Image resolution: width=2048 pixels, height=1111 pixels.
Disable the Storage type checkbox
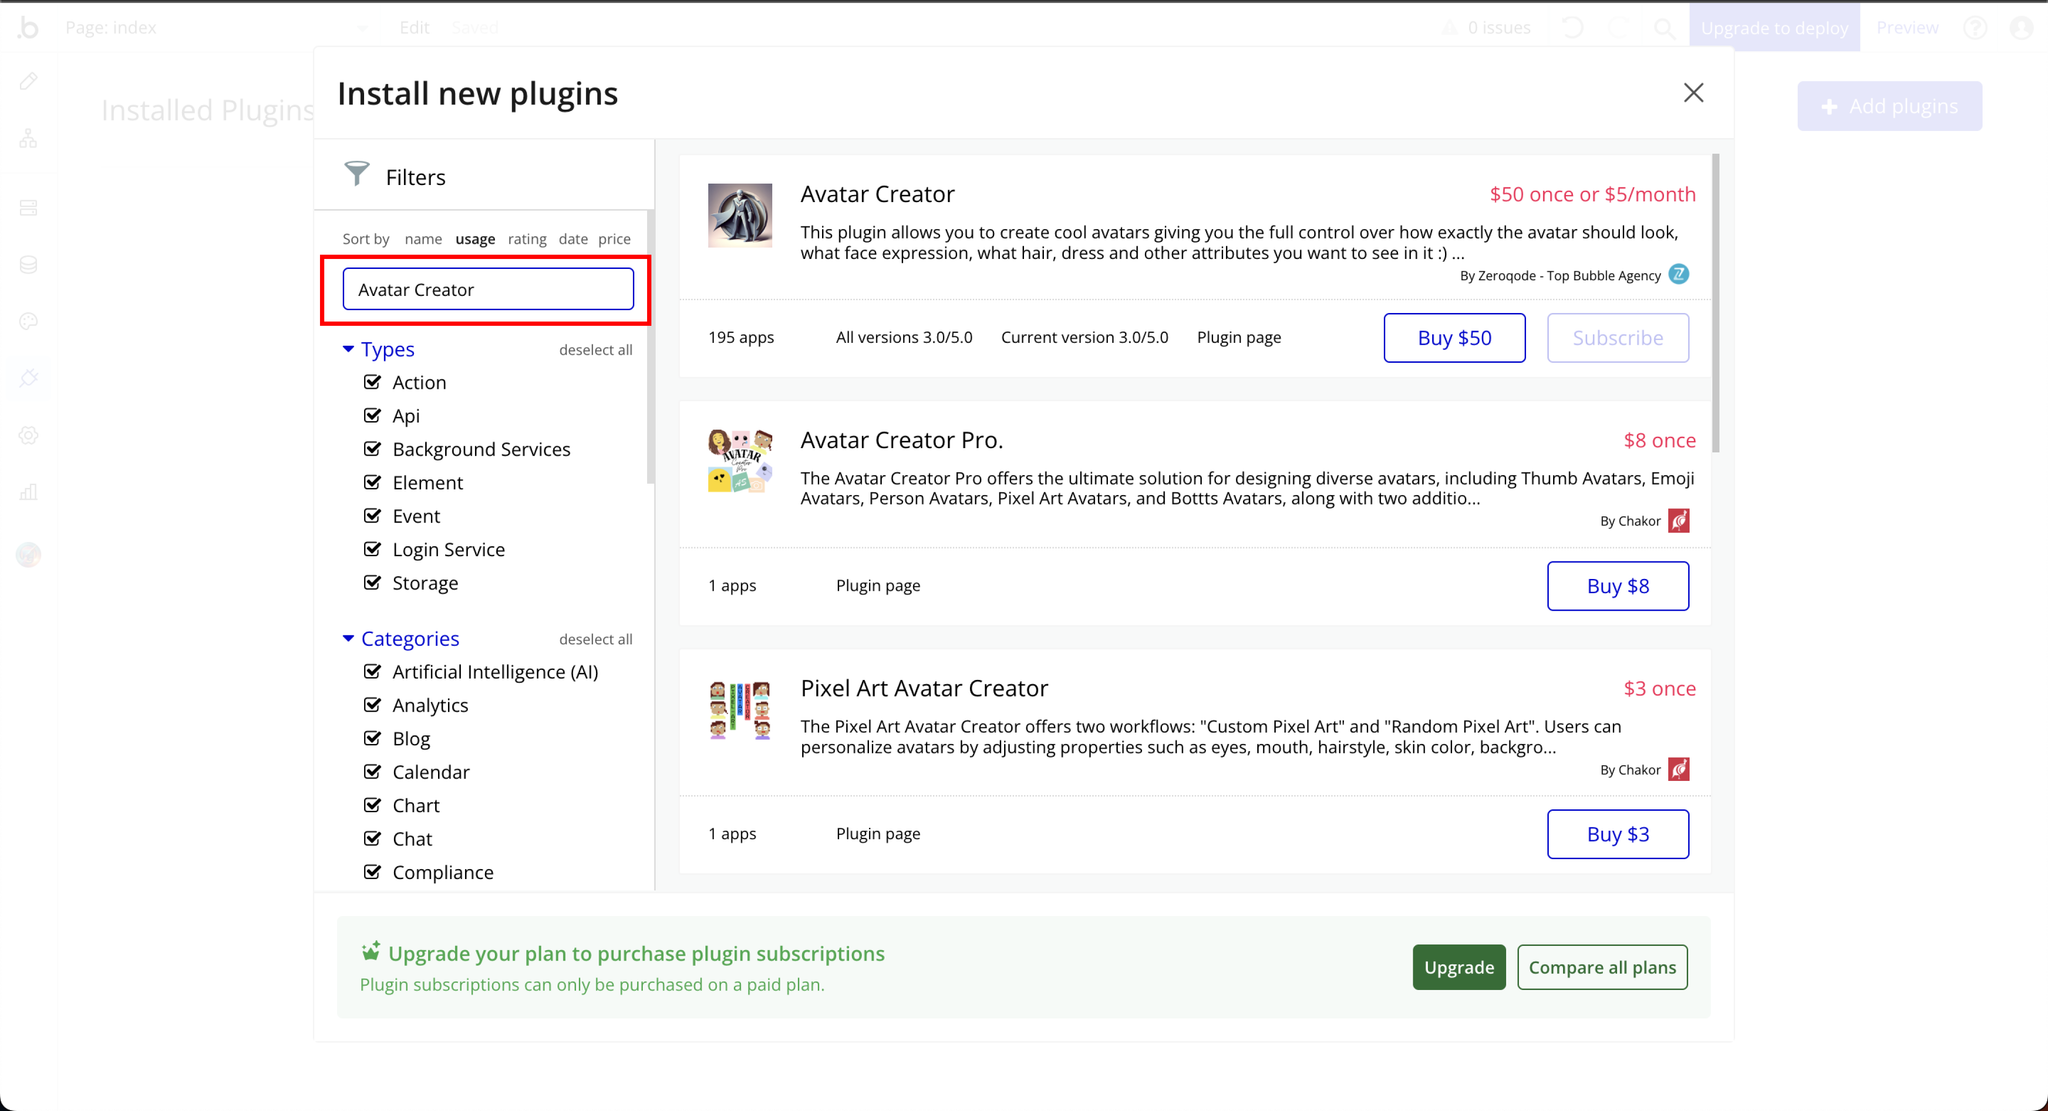373,583
